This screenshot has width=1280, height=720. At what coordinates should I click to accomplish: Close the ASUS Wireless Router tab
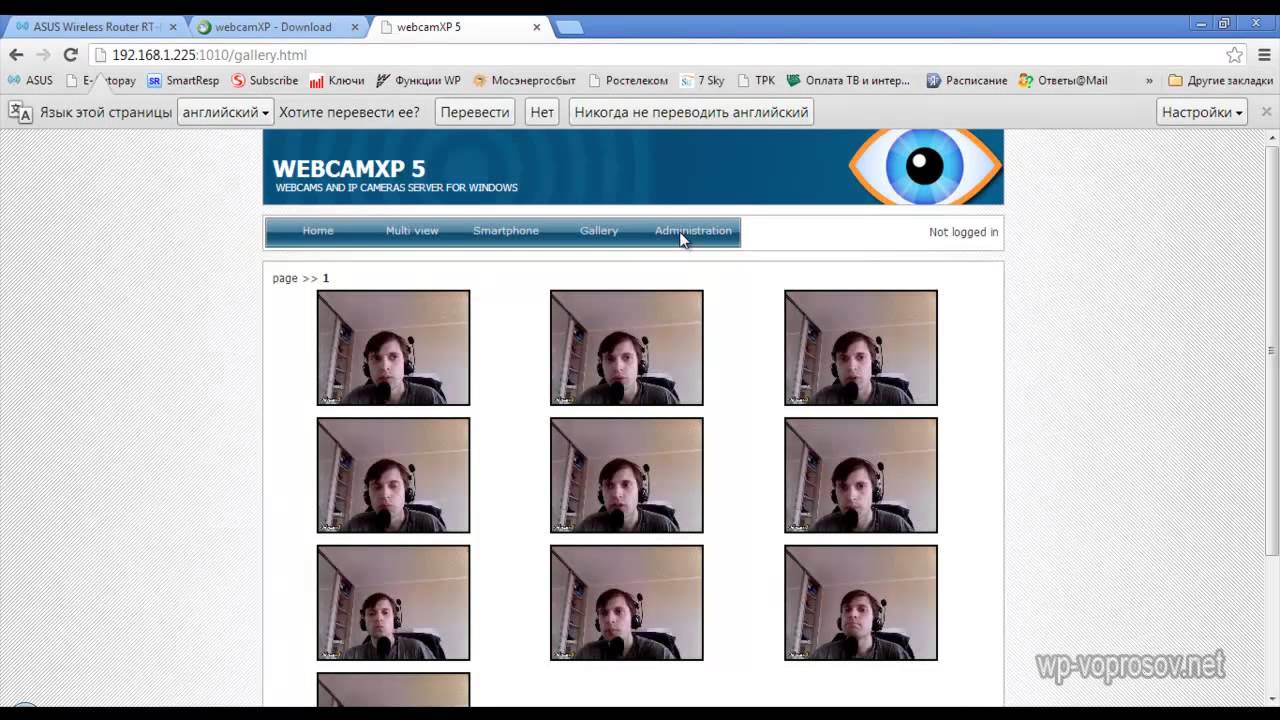pos(173,27)
